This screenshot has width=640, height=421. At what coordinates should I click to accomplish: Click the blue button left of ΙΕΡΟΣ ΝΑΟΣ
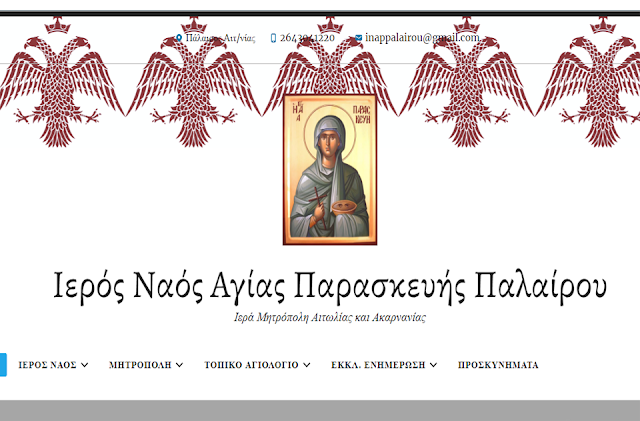[3, 365]
